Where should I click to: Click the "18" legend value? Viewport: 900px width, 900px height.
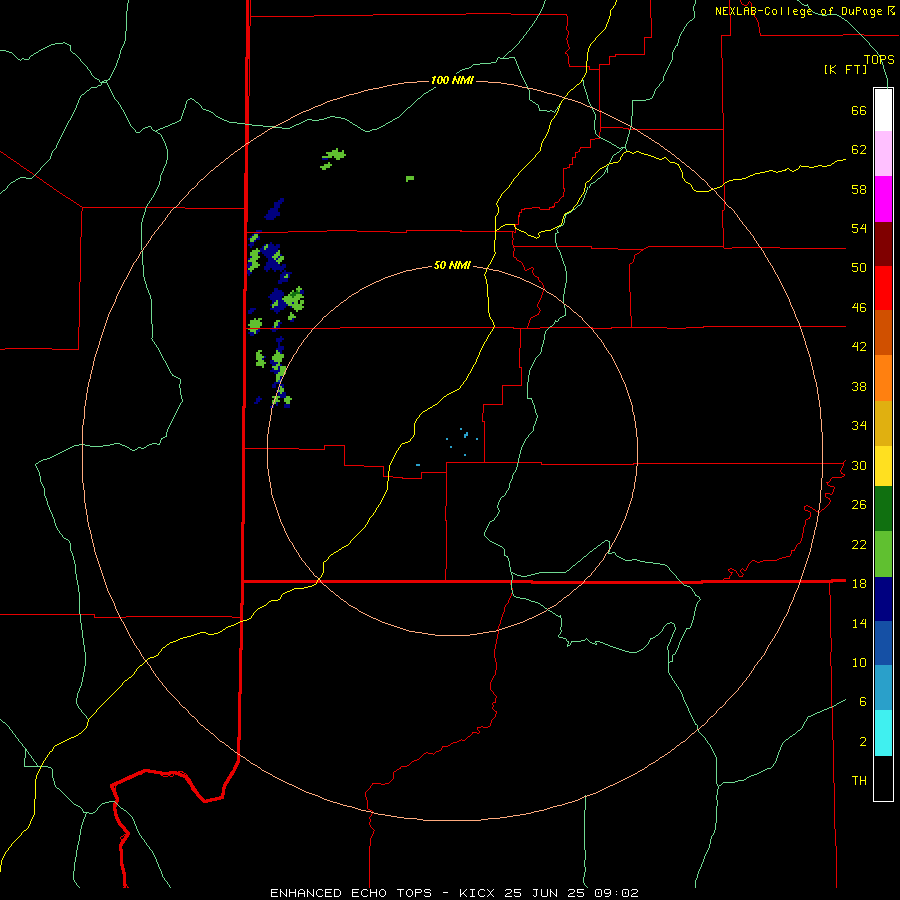click(x=859, y=584)
